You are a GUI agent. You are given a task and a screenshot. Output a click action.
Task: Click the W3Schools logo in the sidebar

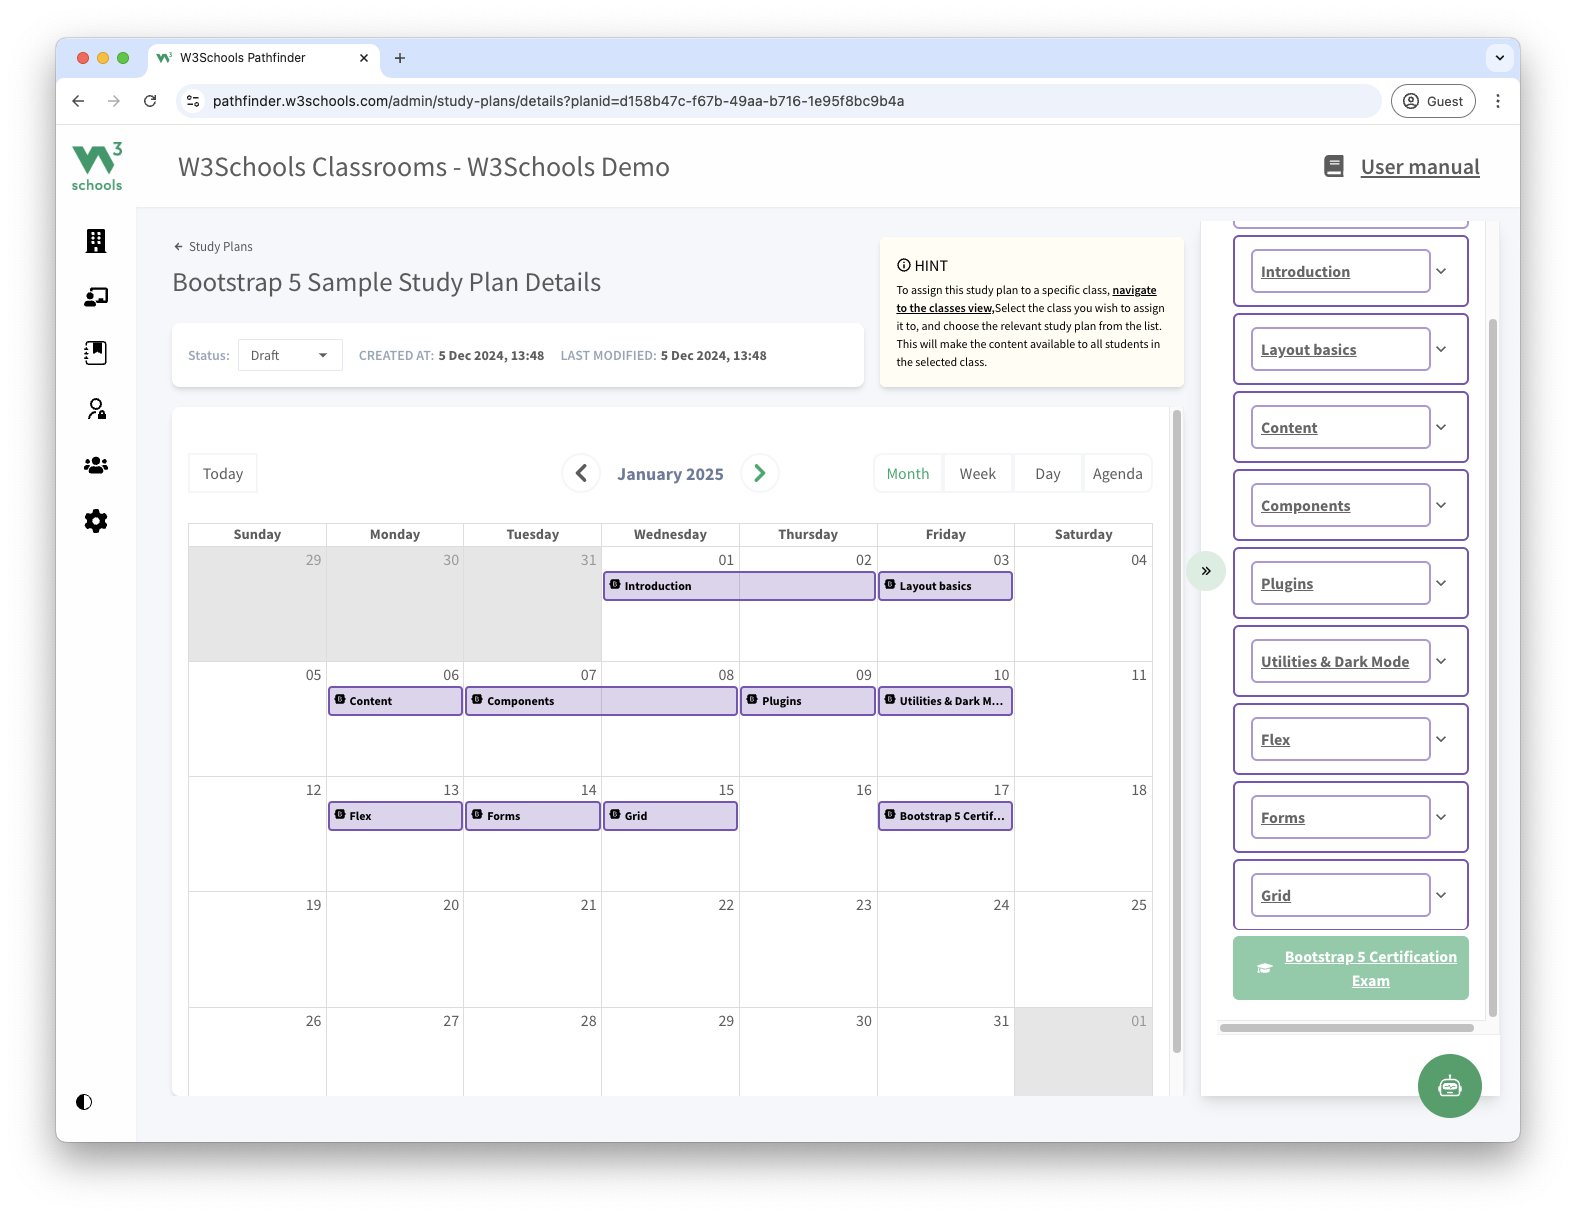tap(97, 167)
